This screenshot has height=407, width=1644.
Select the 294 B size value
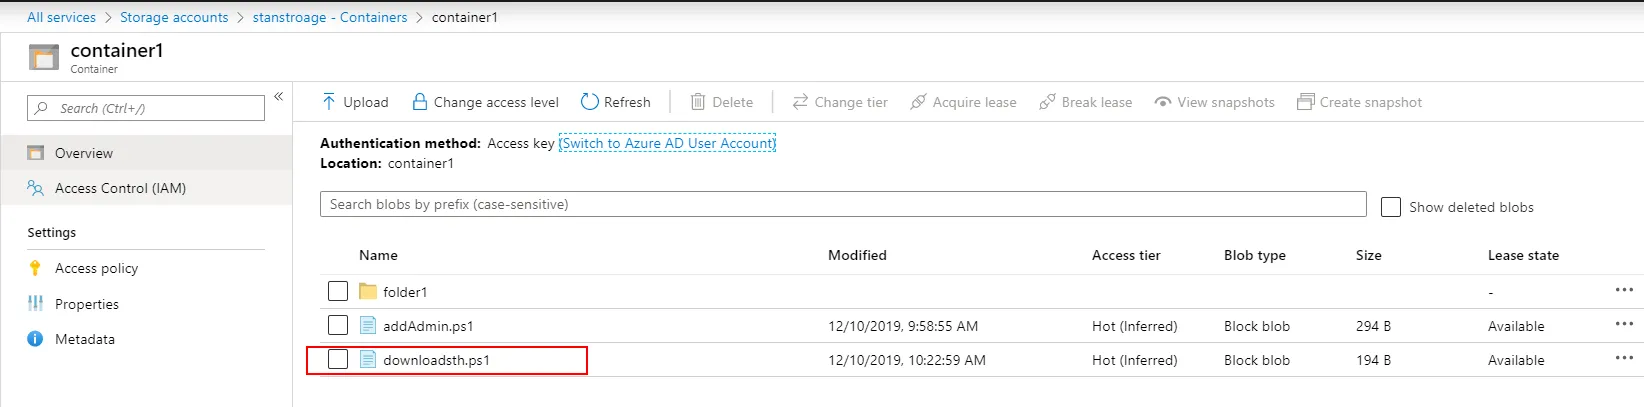click(x=1373, y=326)
